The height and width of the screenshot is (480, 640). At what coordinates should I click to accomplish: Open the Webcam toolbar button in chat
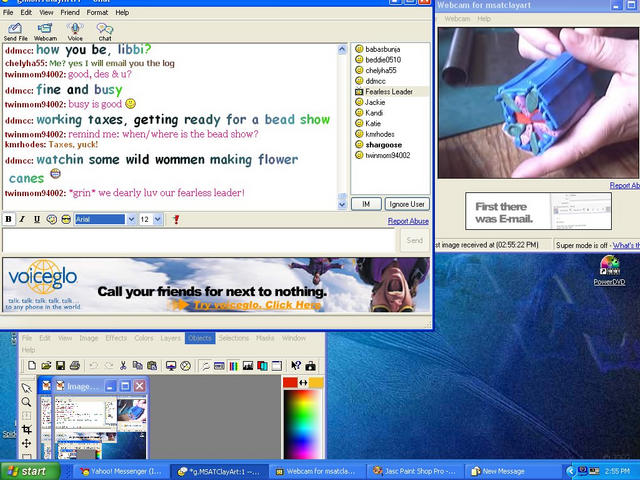[45, 32]
